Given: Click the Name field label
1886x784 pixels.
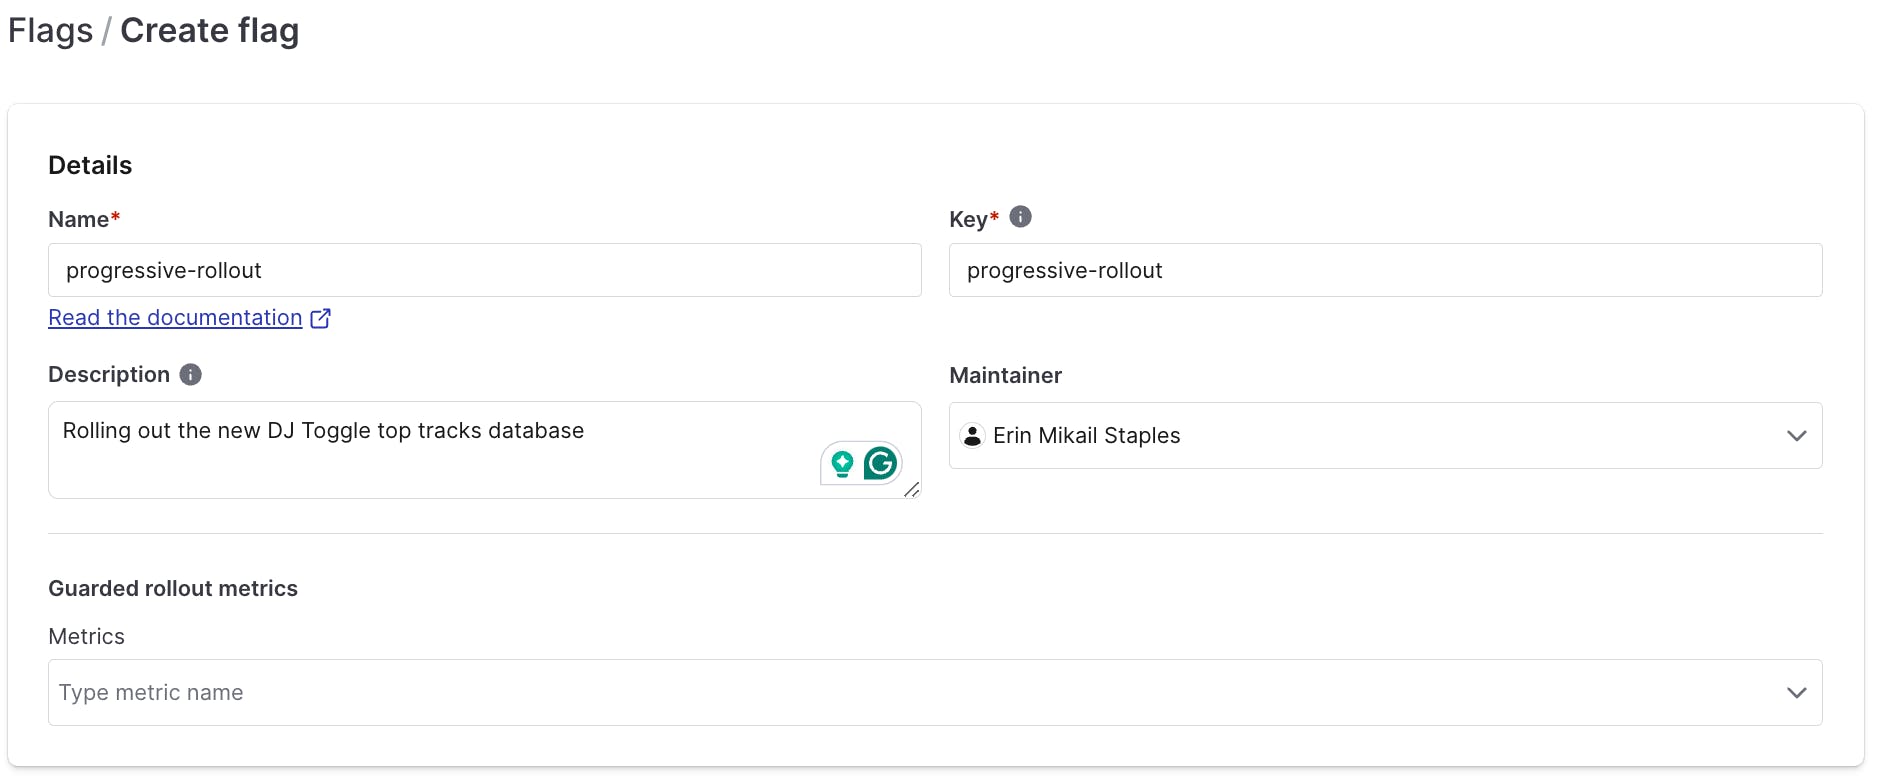Looking at the screenshot, I should 78,219.
